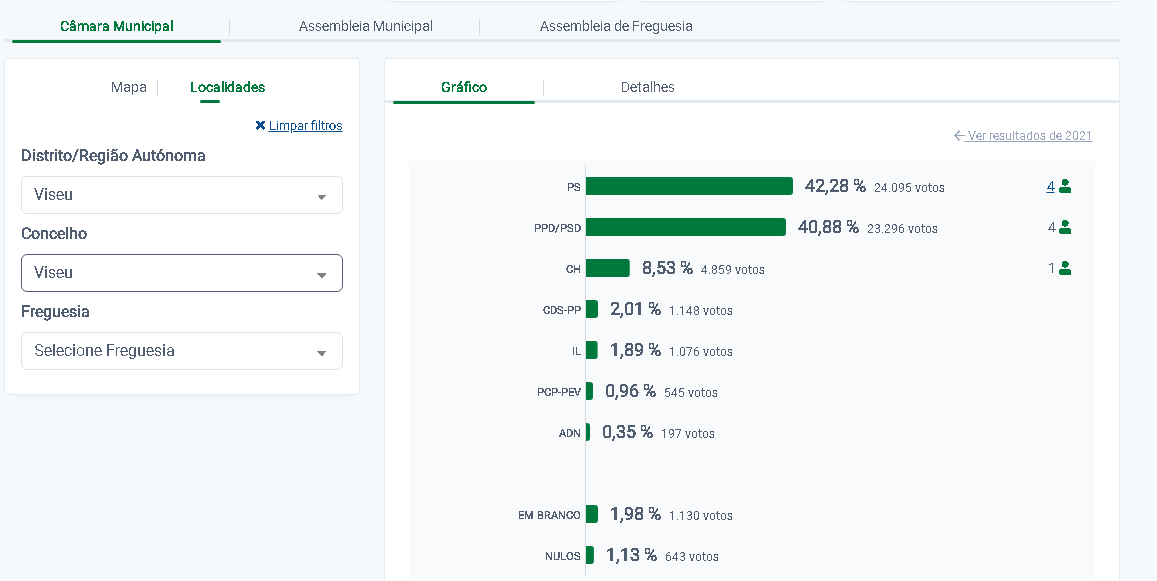Open the Concelho dropdown showing Viseu
Screen dimensions: 1157x581
click(x=182, y=273)
